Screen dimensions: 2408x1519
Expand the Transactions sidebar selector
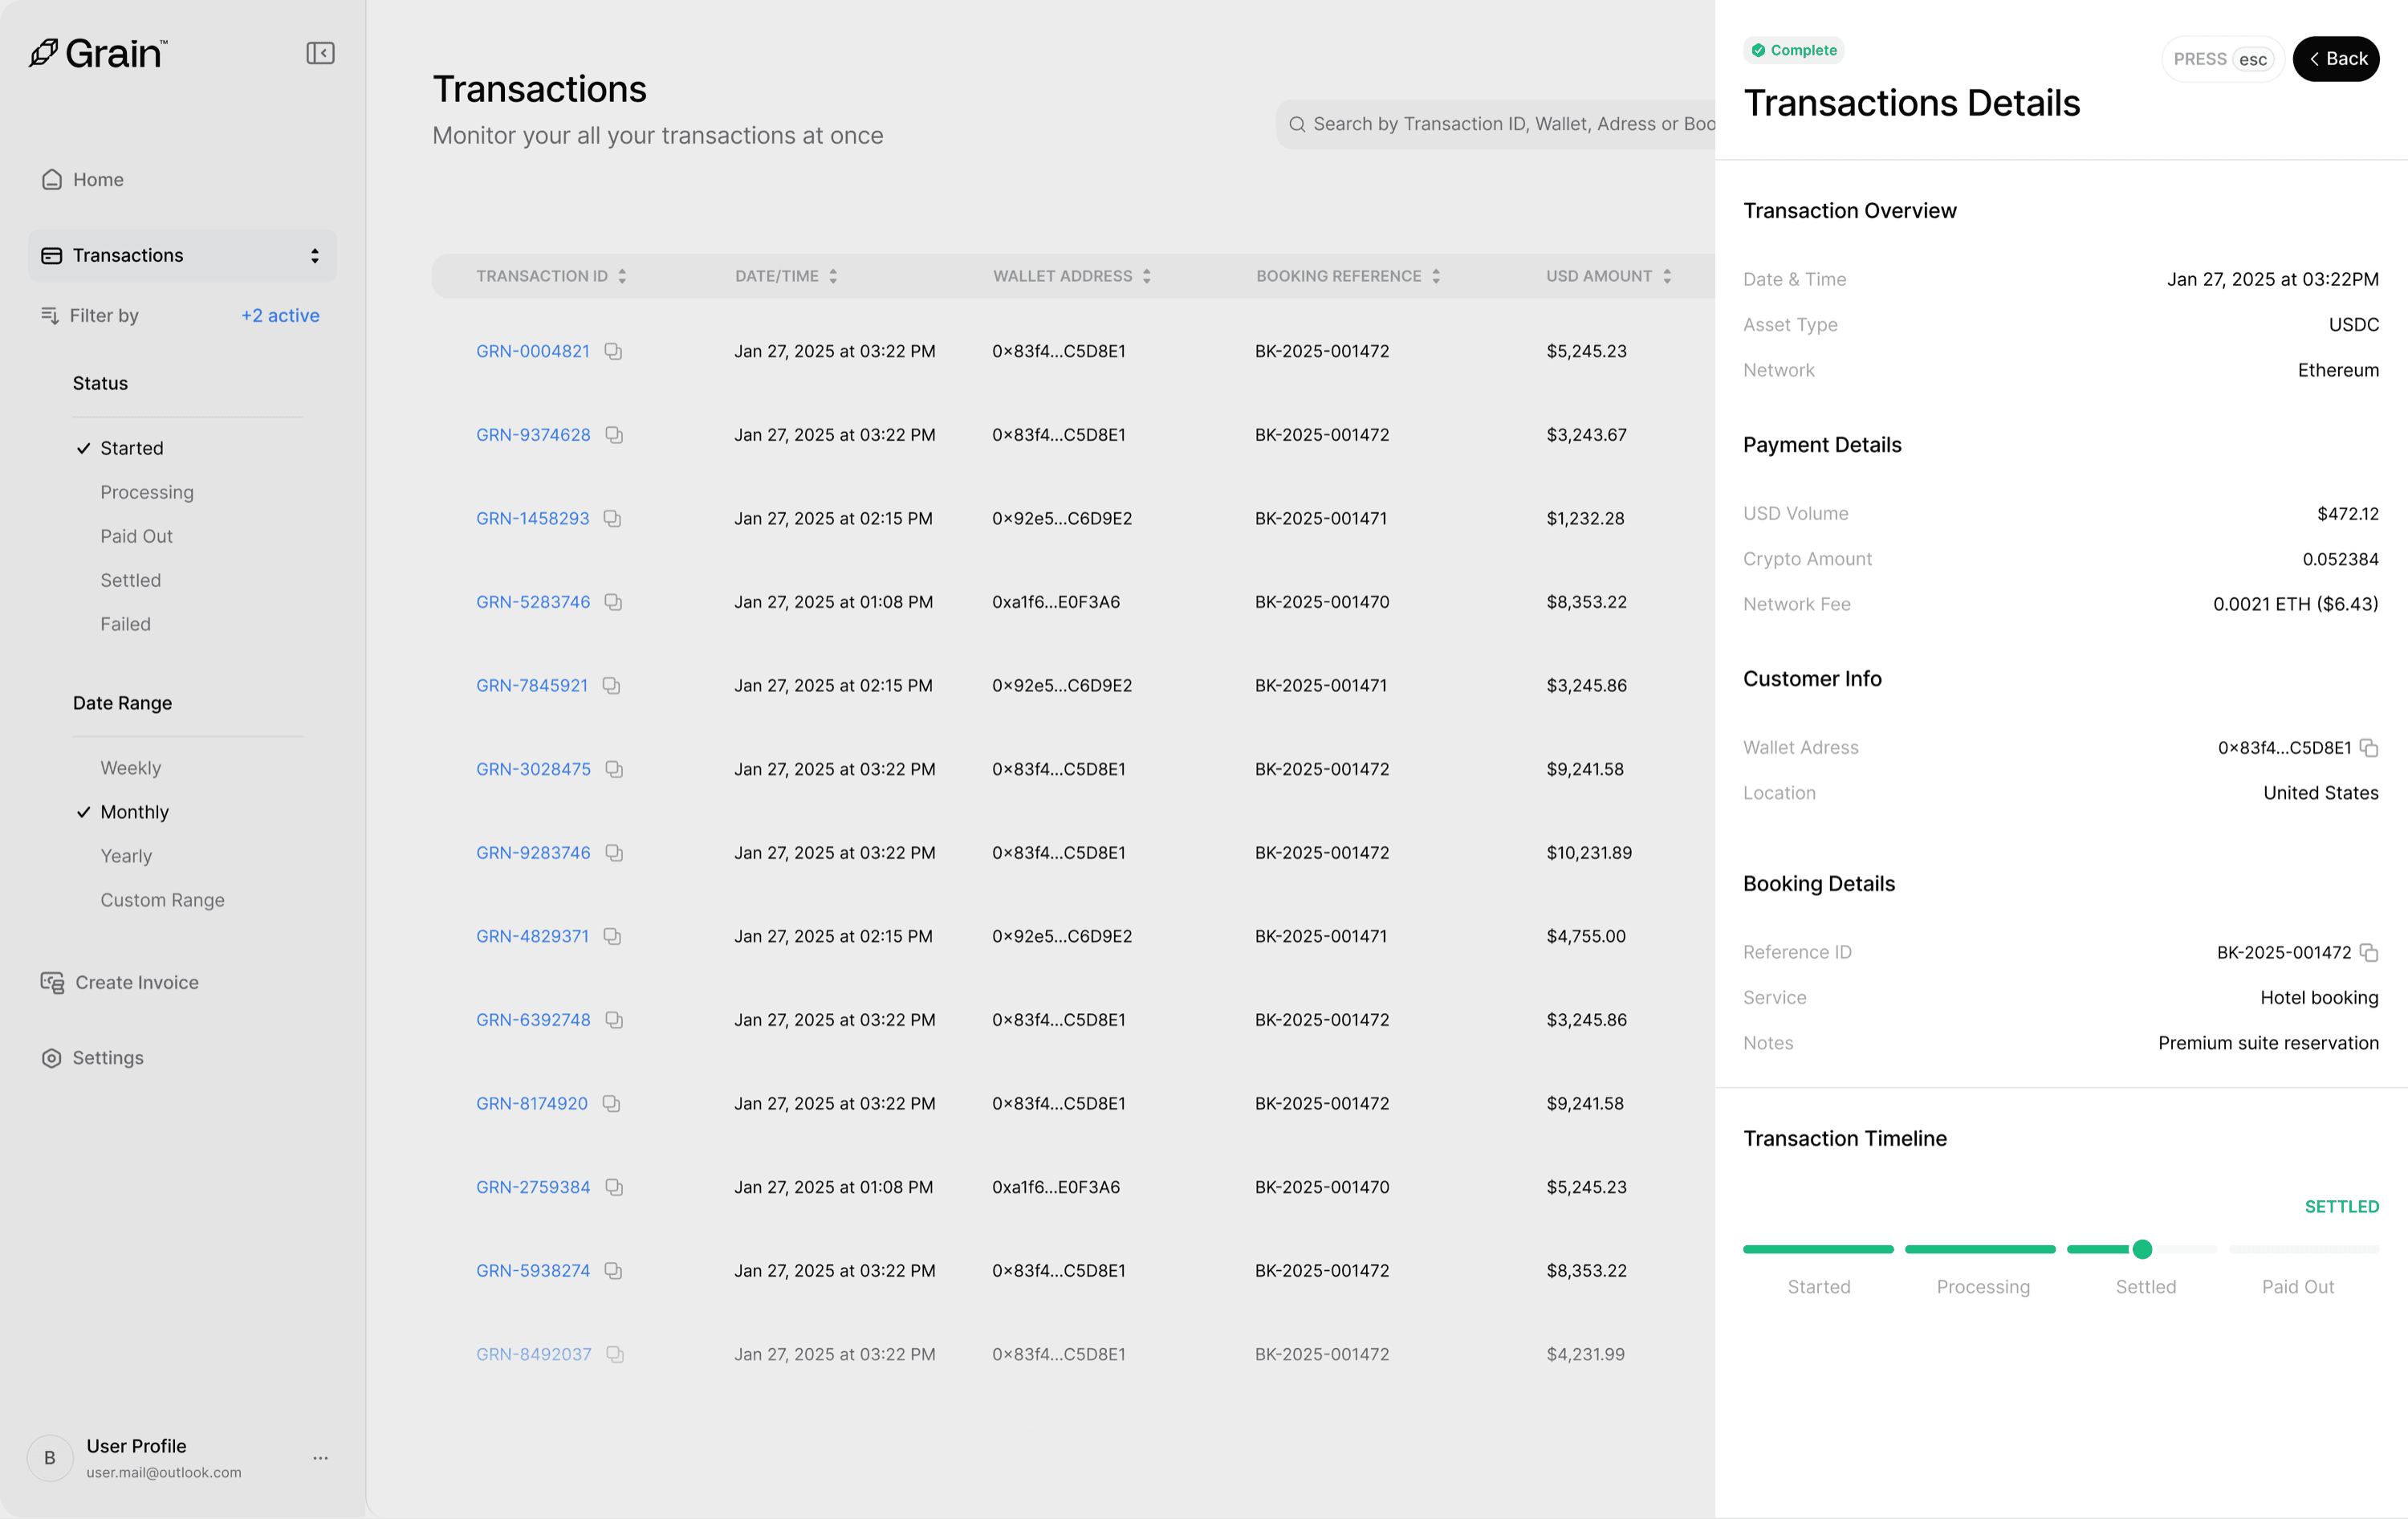(314, 256)
